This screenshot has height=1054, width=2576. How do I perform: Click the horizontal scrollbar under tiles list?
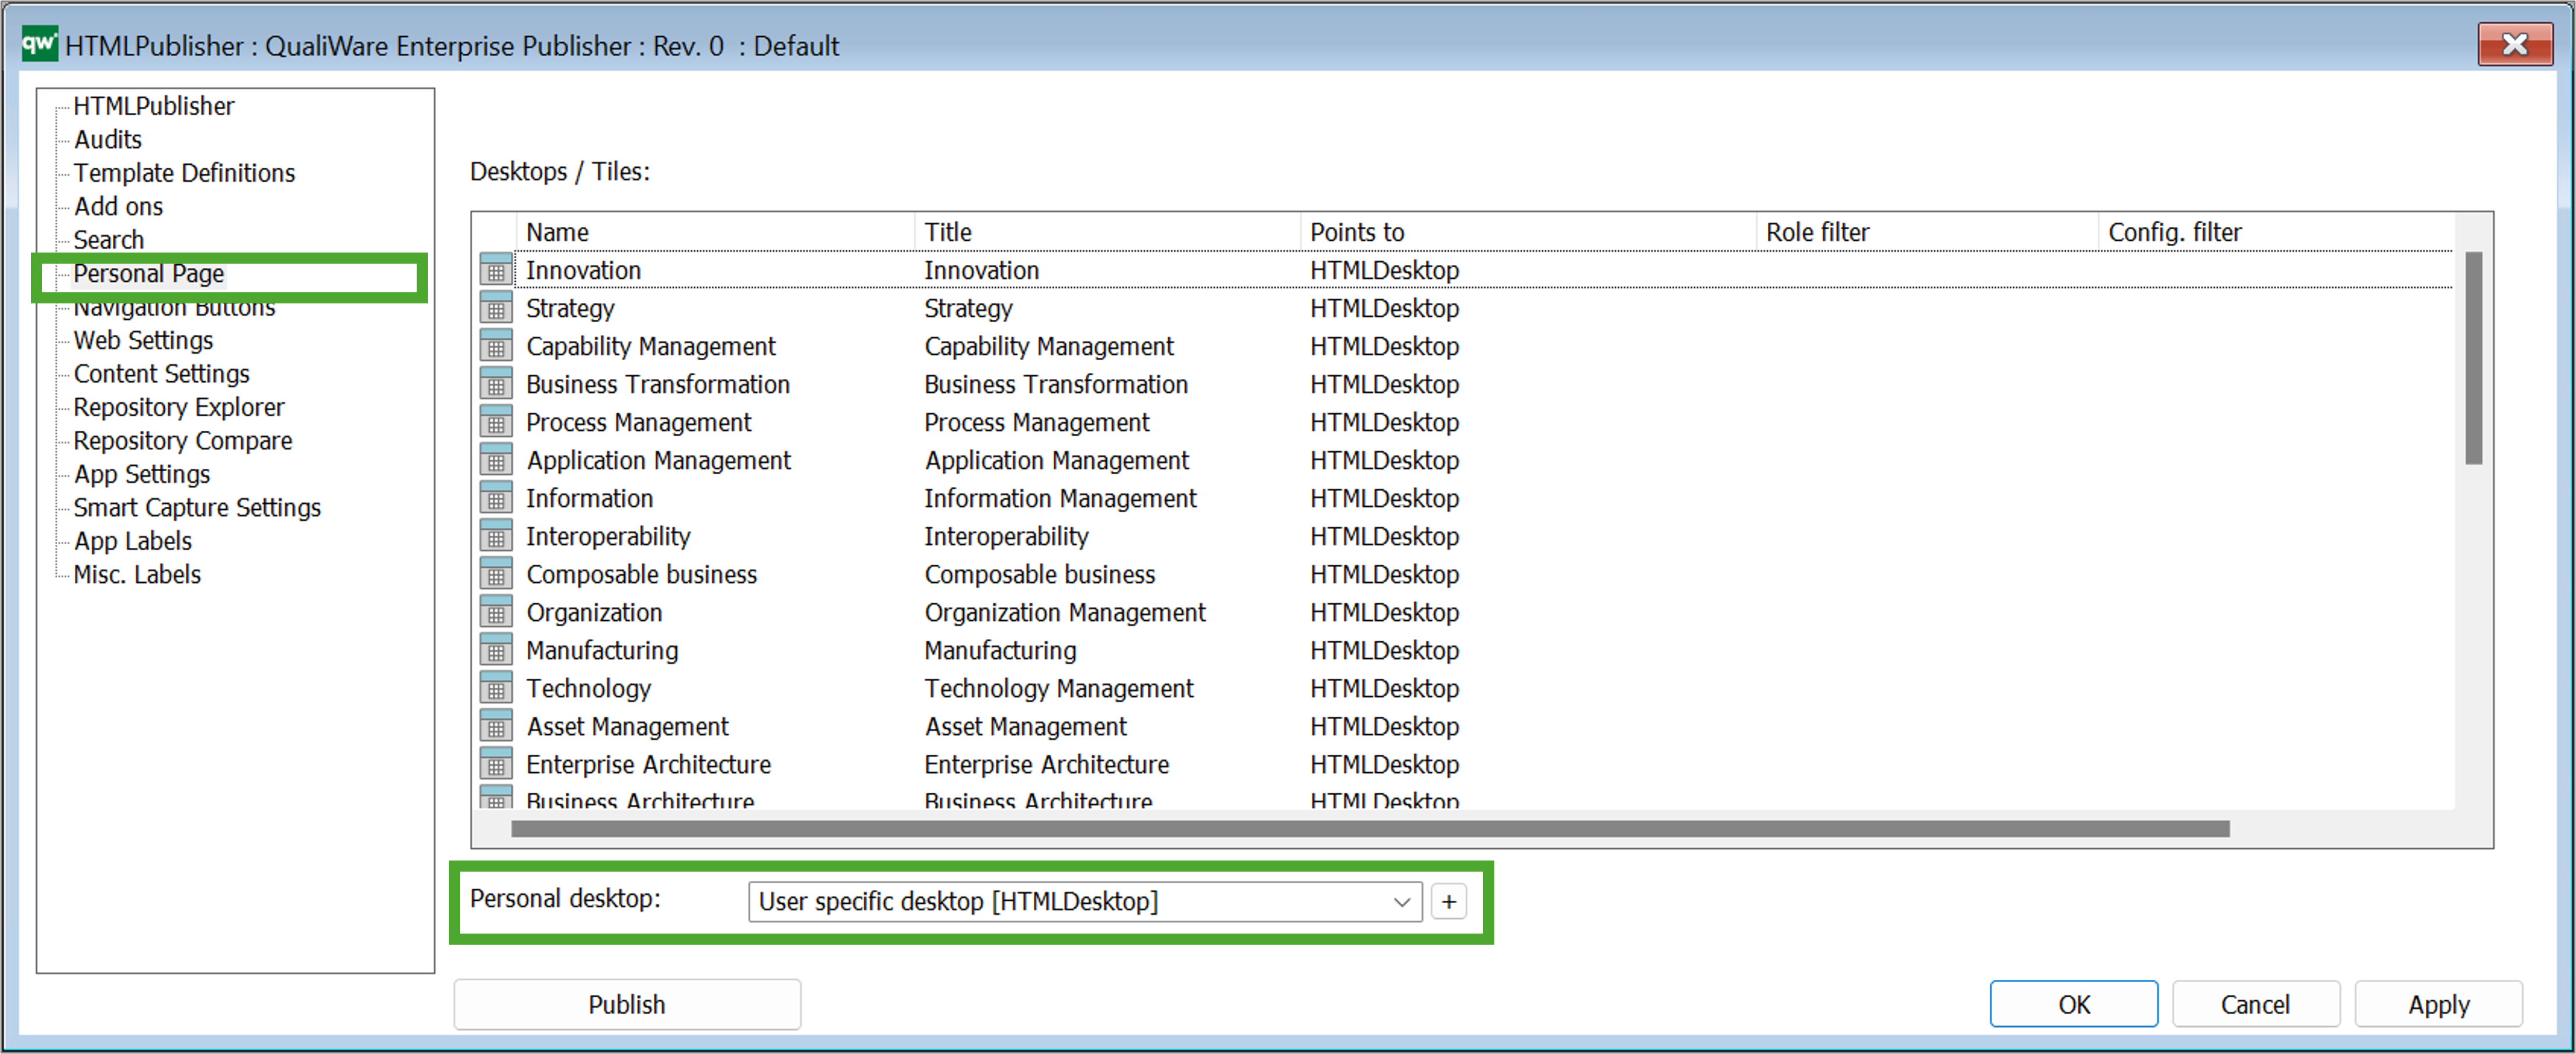1370,829
